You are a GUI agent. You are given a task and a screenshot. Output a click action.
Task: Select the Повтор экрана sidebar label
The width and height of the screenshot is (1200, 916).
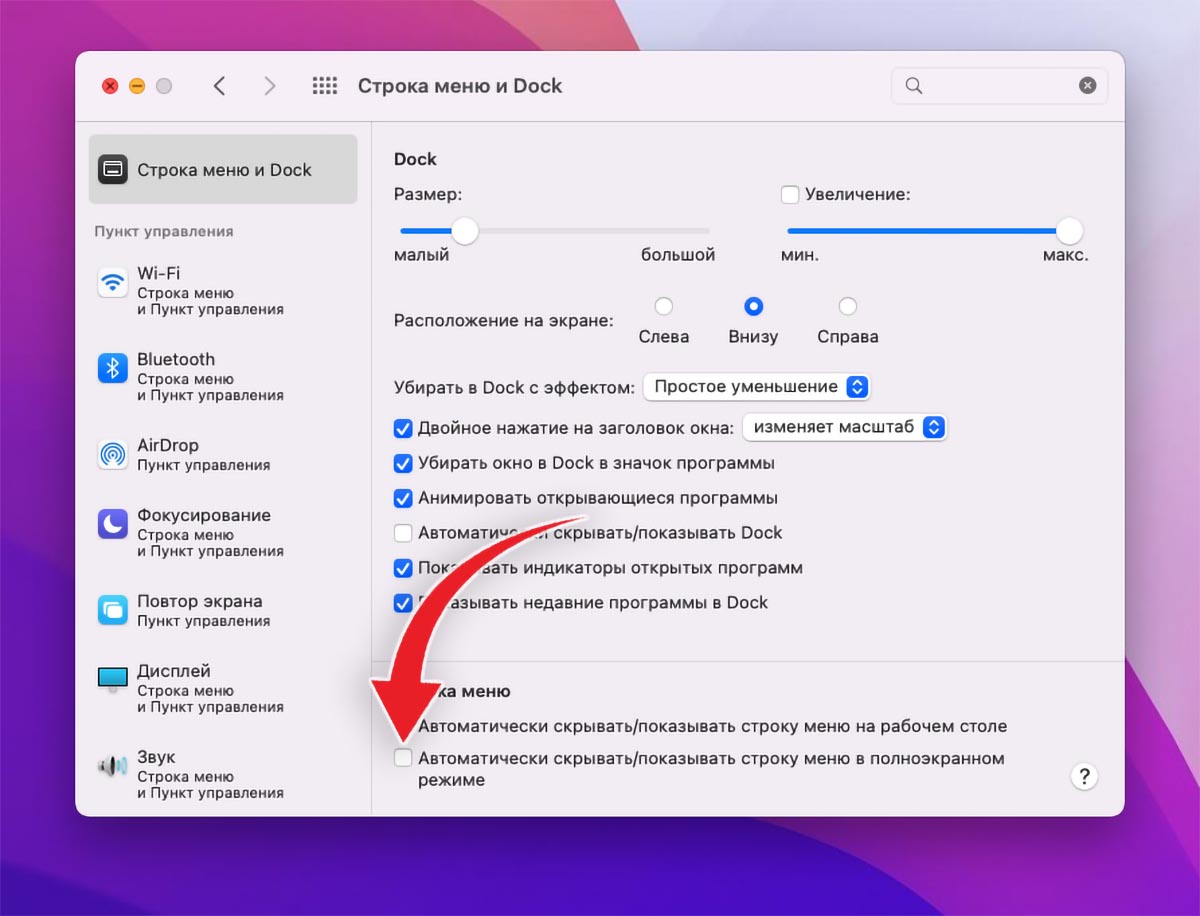click(x=200, y=601)
